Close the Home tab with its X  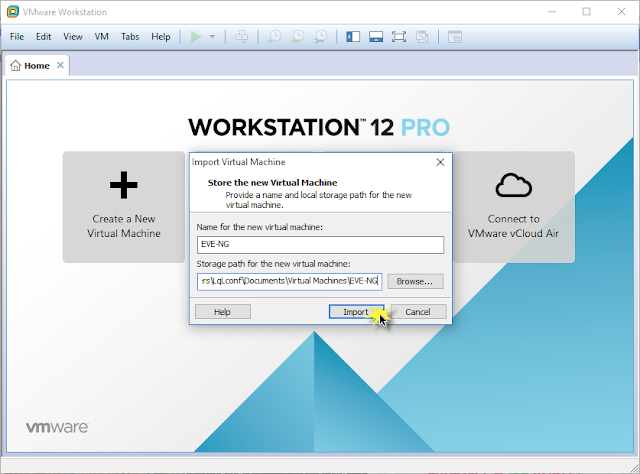[x=60, y=65]
